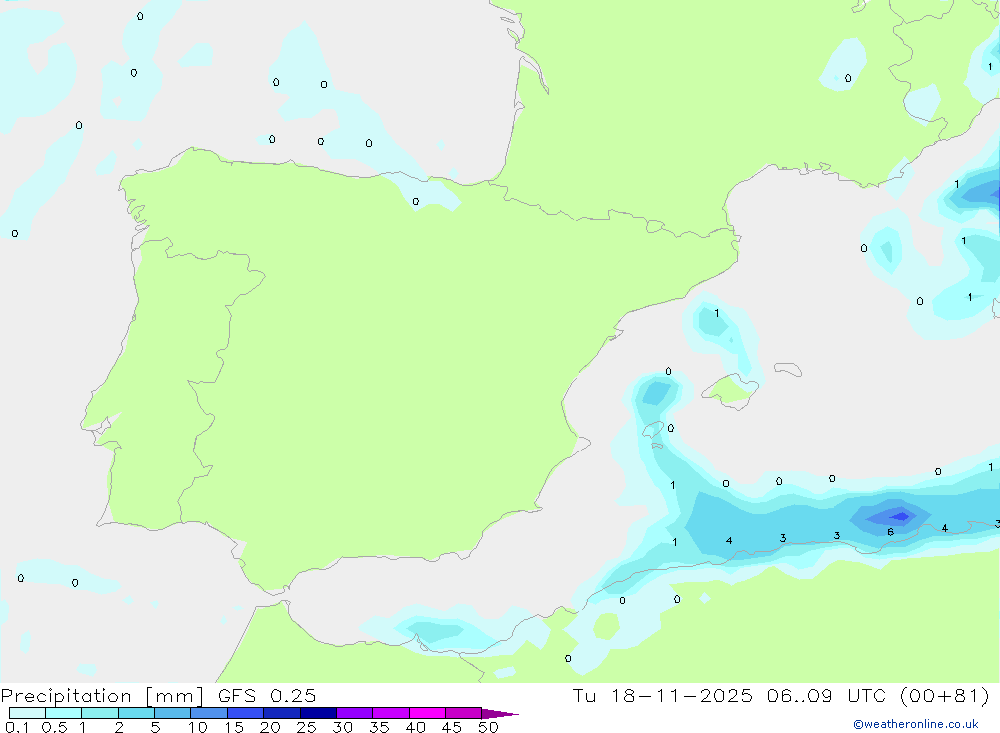Open the weatheronline.co.uk copyright link

916,724
